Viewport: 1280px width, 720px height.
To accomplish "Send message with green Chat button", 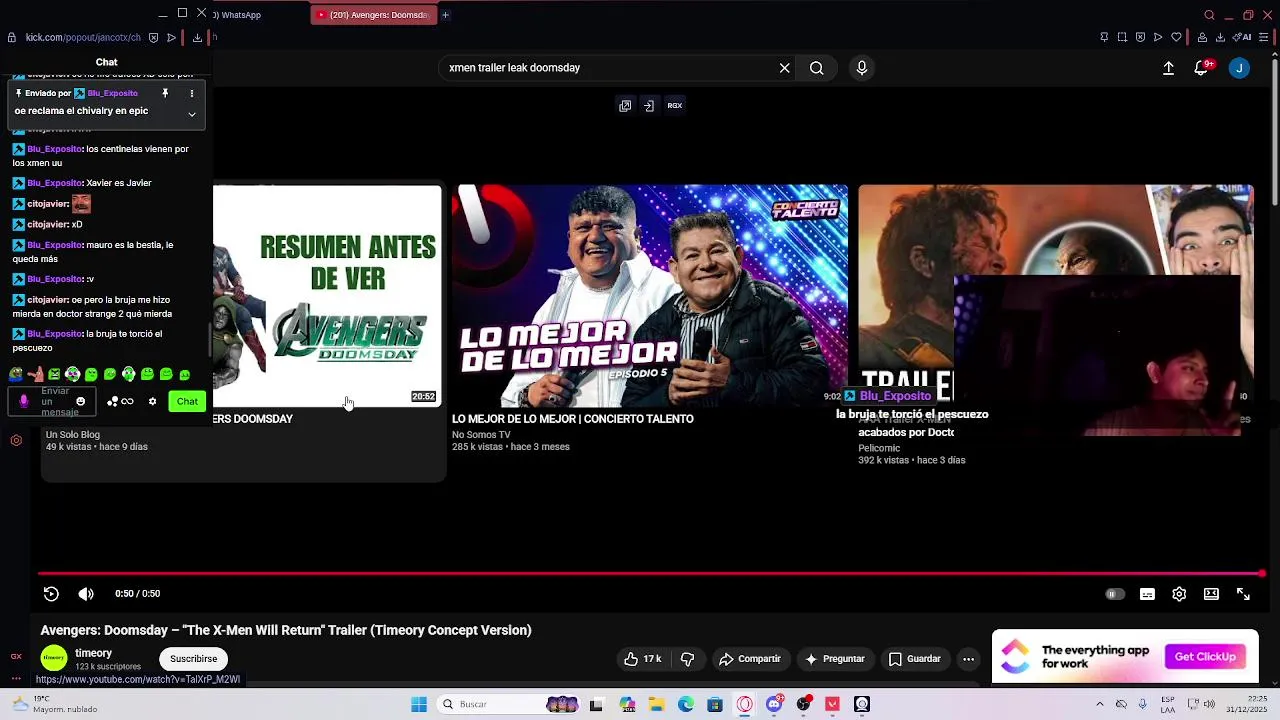I will [x=187, y=401].
